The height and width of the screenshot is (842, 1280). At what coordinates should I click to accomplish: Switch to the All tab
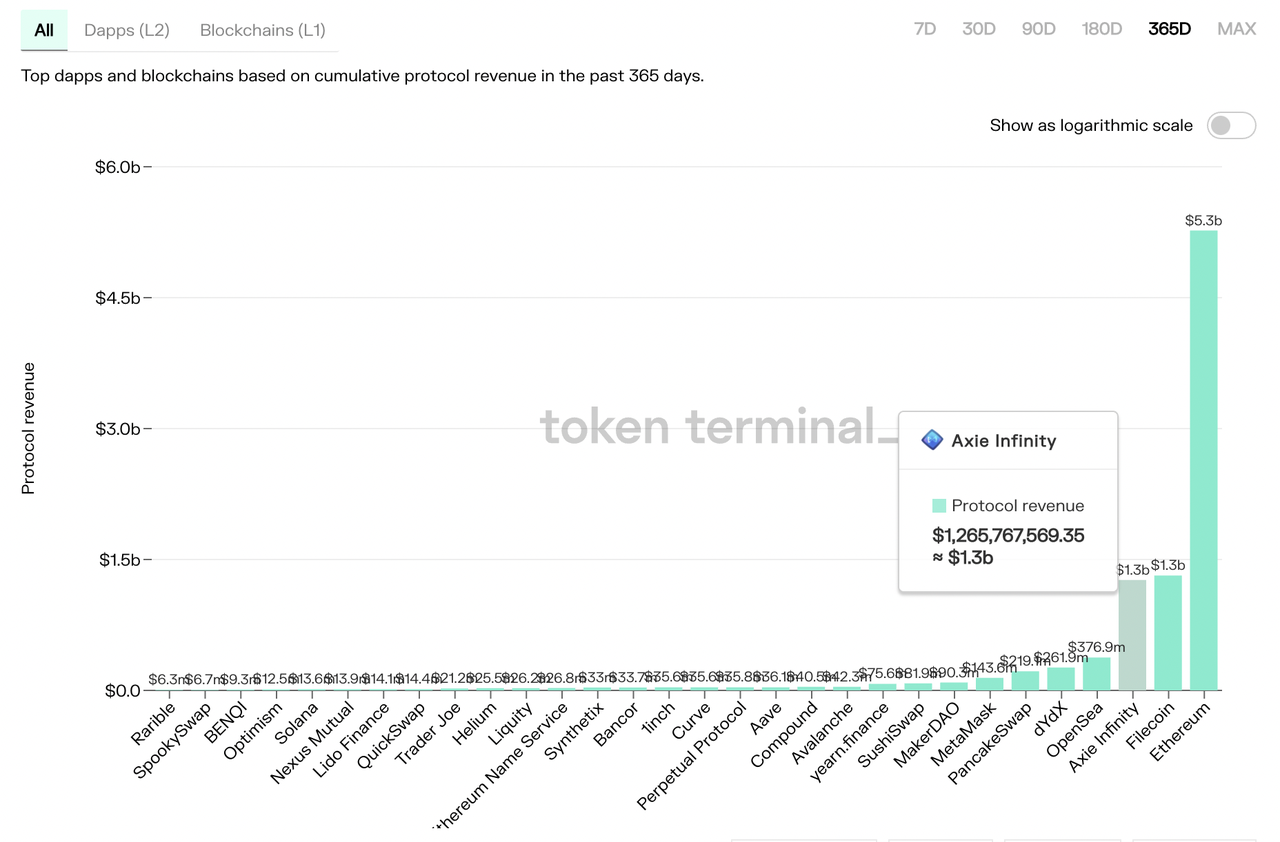[x=44, y=30]
